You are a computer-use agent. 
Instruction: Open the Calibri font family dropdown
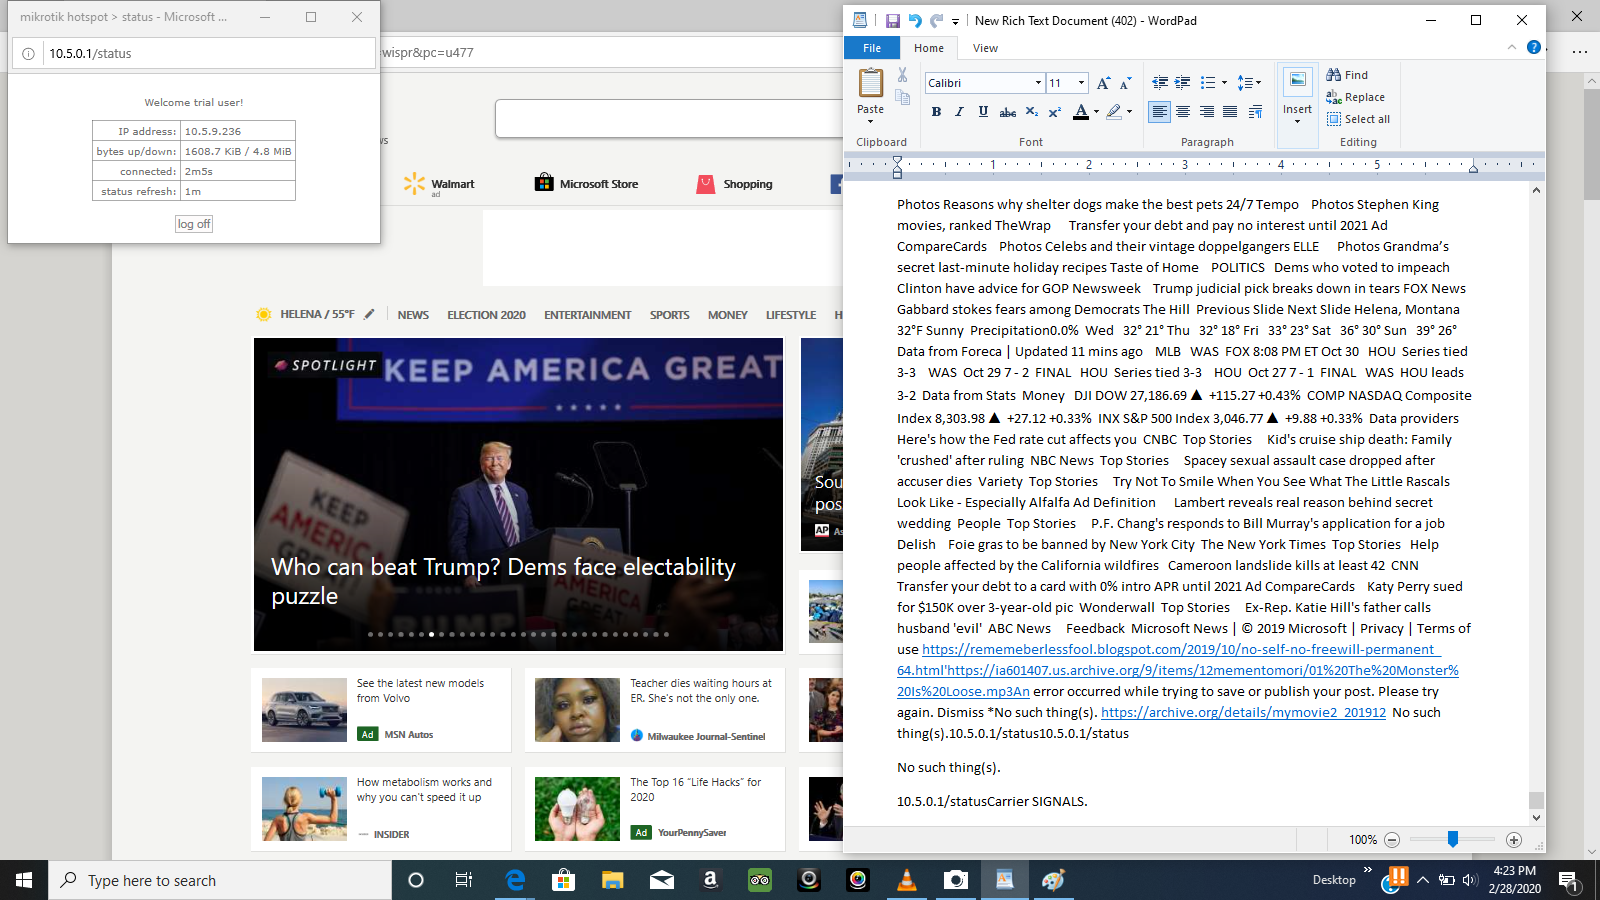(x=1038, y=83)
